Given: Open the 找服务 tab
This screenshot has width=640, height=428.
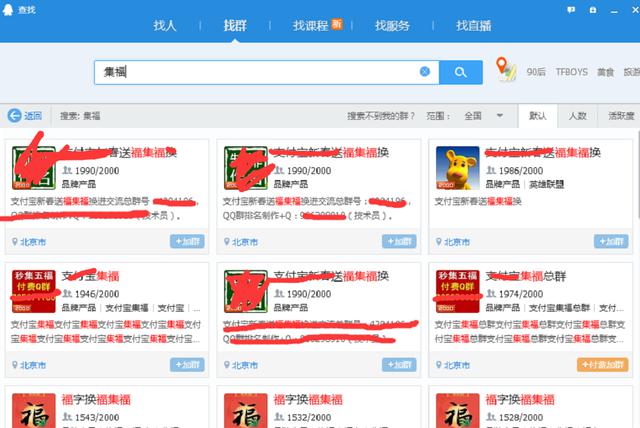Looking at the screenshot, I should pos(392,26).
